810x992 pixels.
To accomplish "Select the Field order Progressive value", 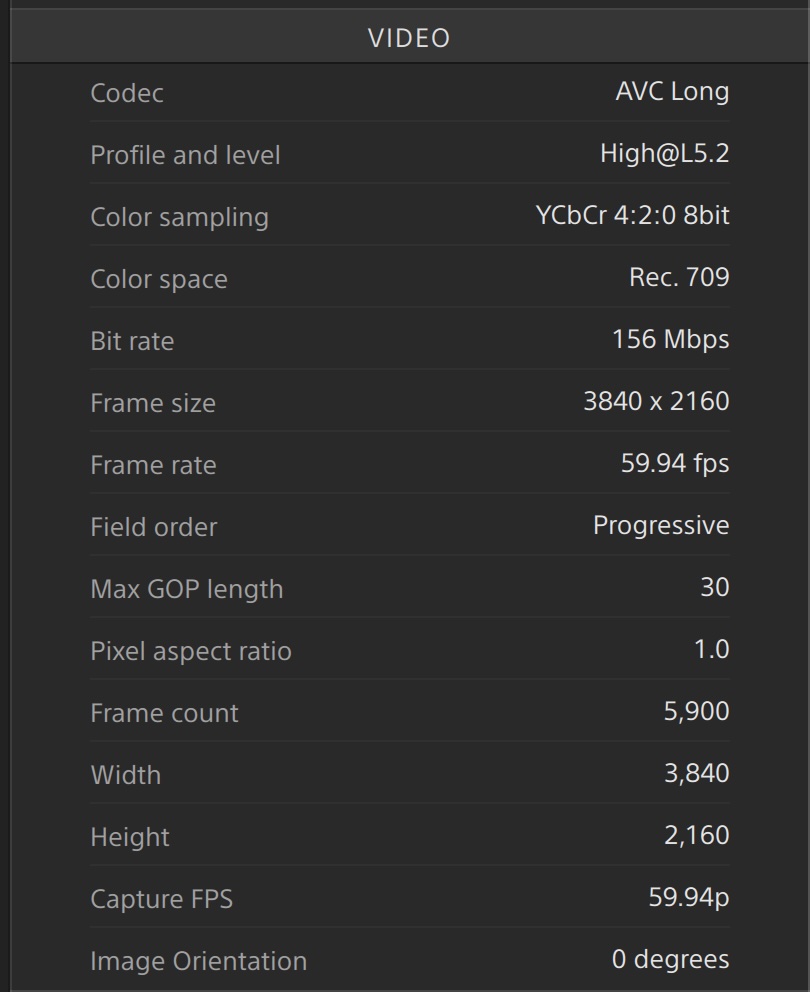I will 661,526.
